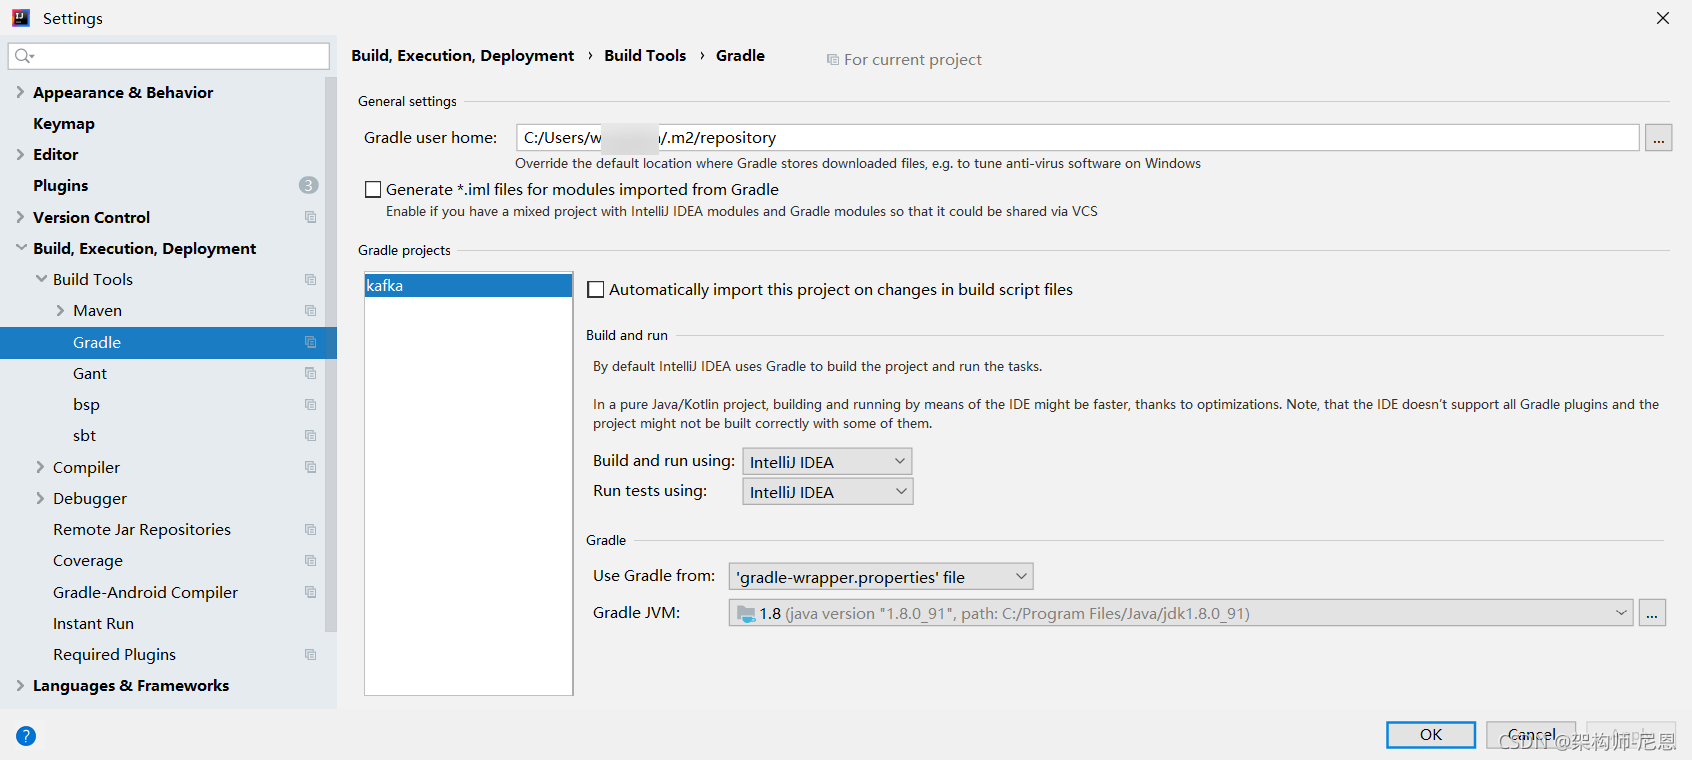Click project-level icon next to Version Control
Viewport: 1692px width, 760px height.
[x=310, y=217]
